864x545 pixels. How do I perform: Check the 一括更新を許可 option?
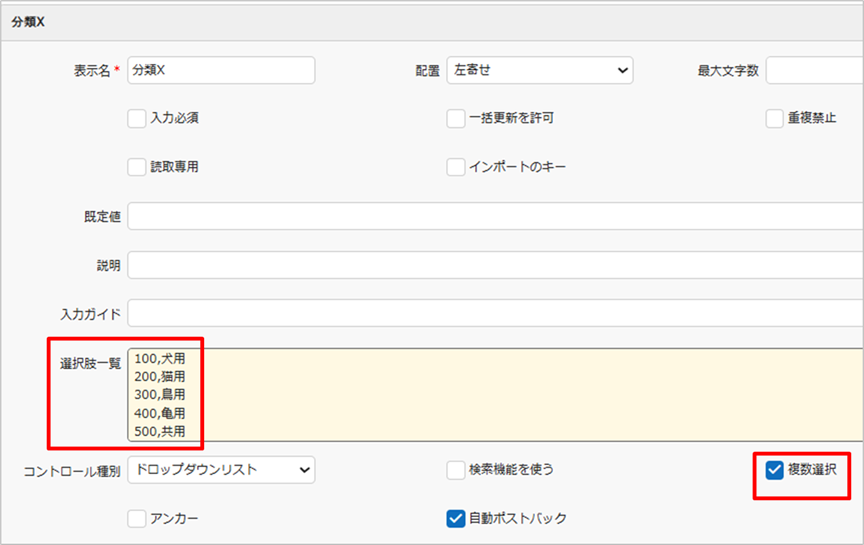pos(456,119)
